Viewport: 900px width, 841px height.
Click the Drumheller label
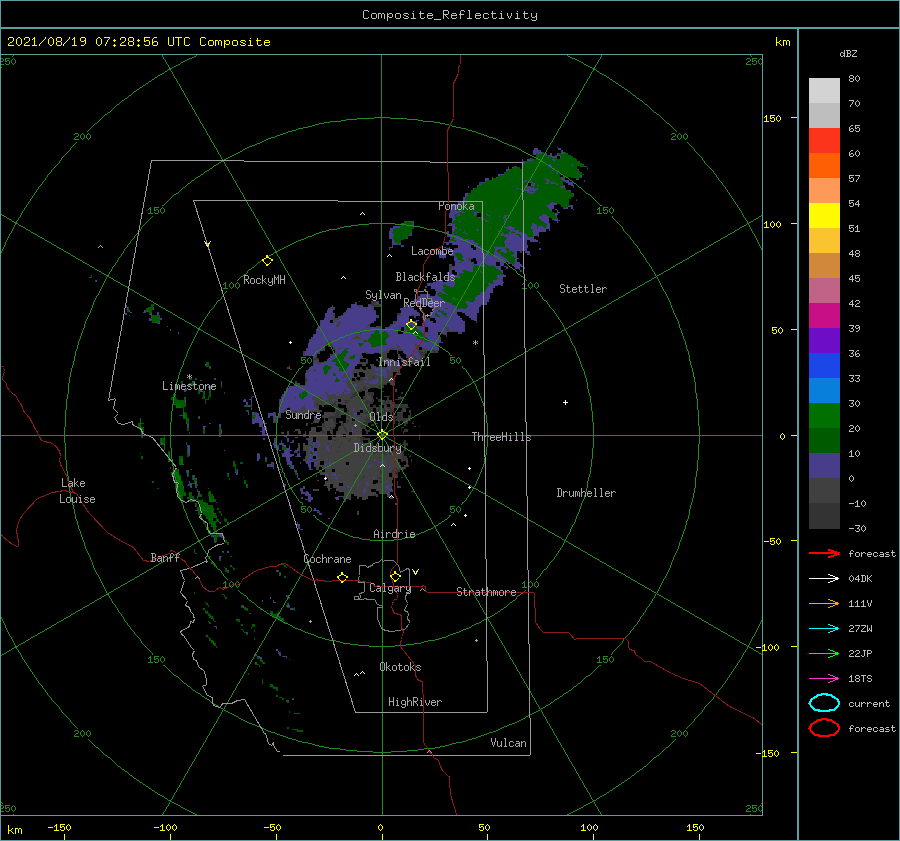[586, 493]
